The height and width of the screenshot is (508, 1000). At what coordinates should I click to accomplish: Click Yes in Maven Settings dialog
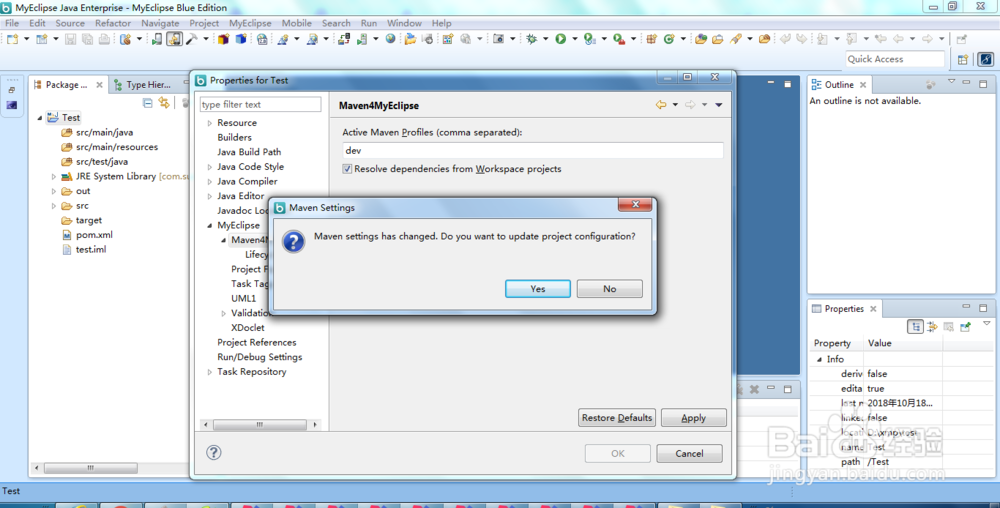coord(538,289)
